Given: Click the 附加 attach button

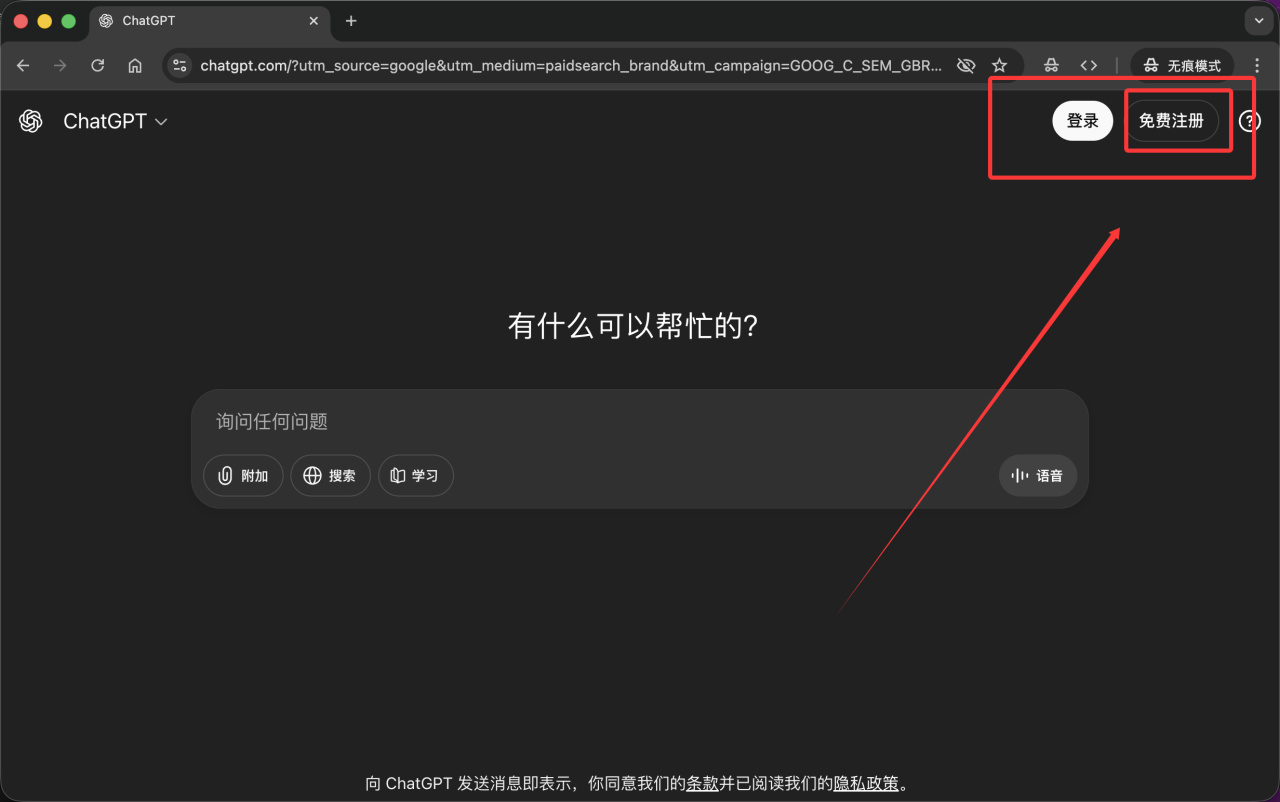Looking at the screenshot, I should pyautogui.click(x=244, y=476).
